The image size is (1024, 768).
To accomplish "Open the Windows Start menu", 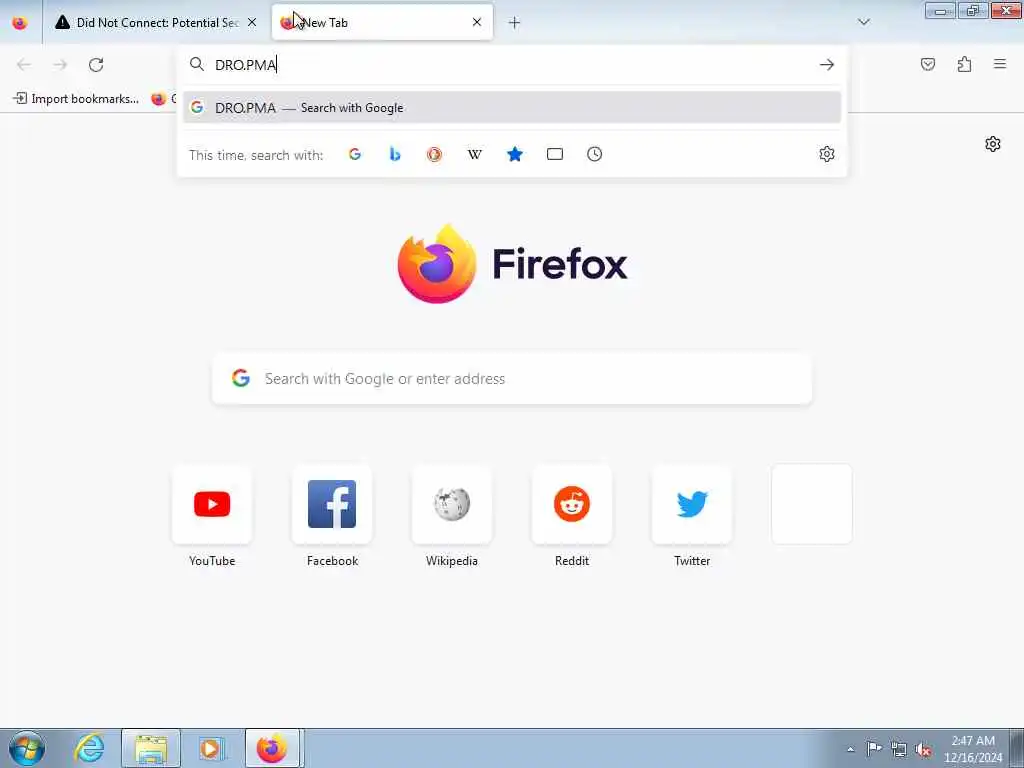I will click(x=27, y=748).
